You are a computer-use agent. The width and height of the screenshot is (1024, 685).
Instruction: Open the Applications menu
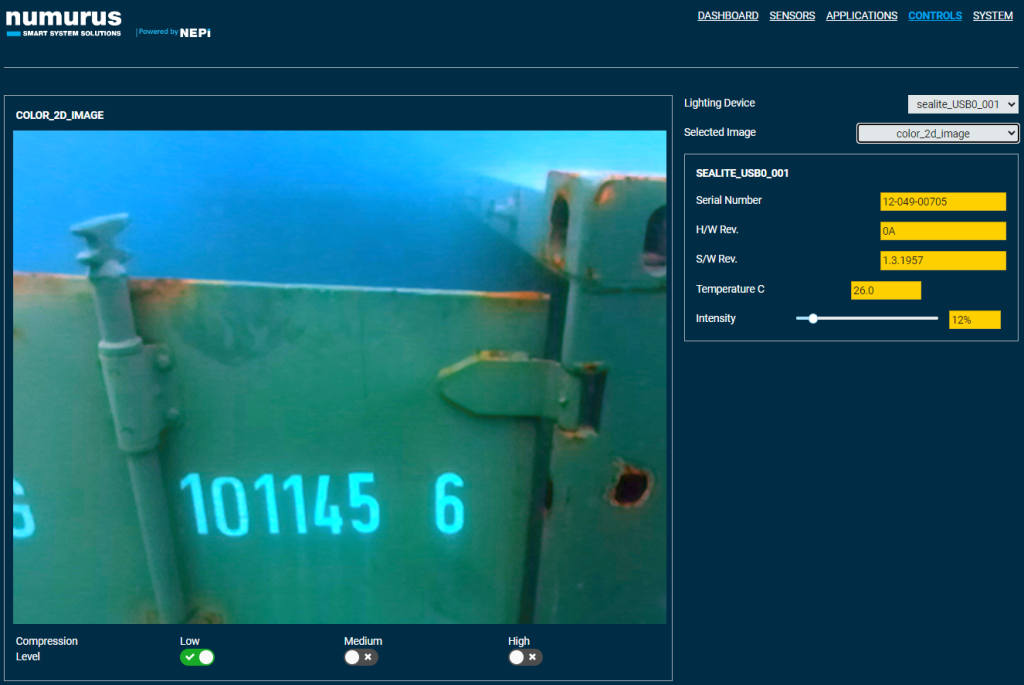(x=861, y=16)
